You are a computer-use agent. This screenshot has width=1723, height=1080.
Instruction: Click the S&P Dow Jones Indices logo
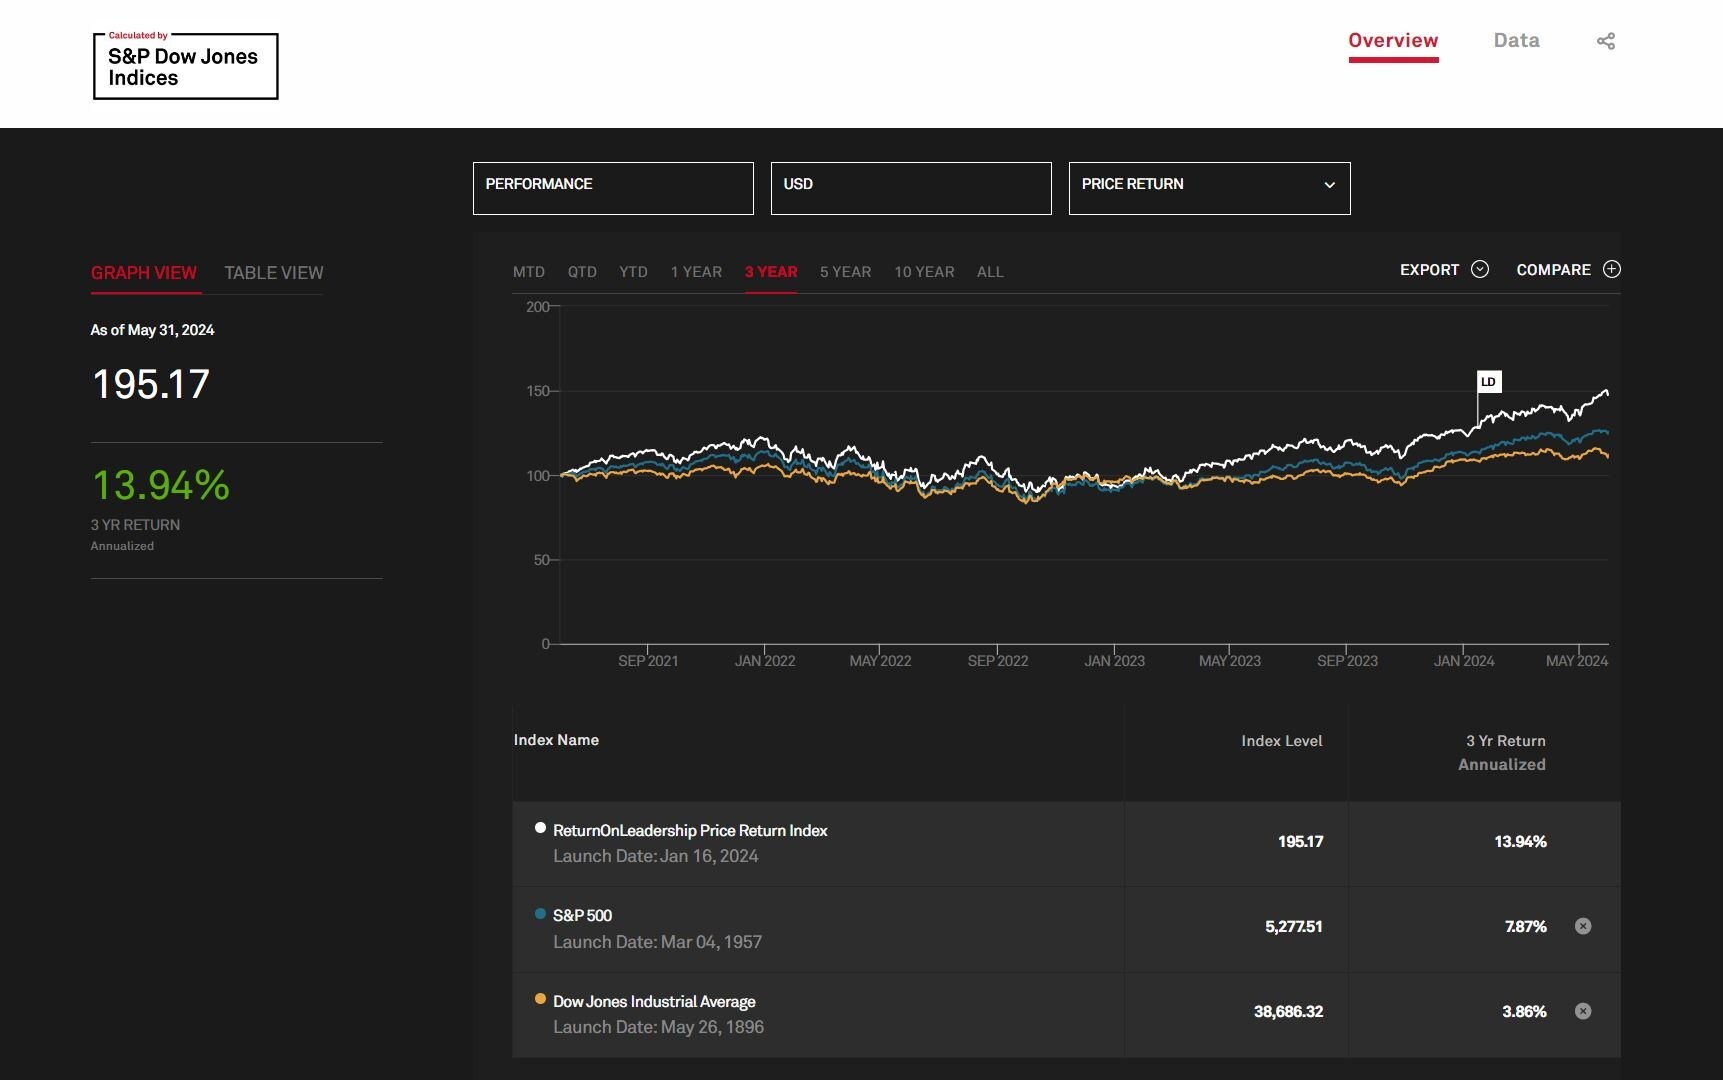click(185, 66)
